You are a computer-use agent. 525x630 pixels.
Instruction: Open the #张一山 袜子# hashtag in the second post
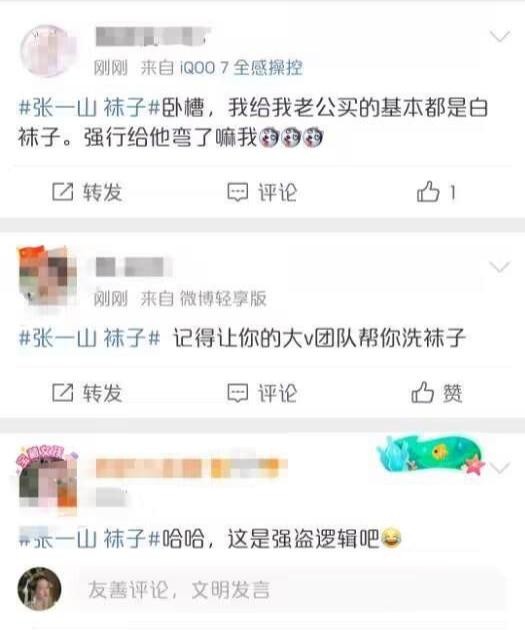[90, 338]
